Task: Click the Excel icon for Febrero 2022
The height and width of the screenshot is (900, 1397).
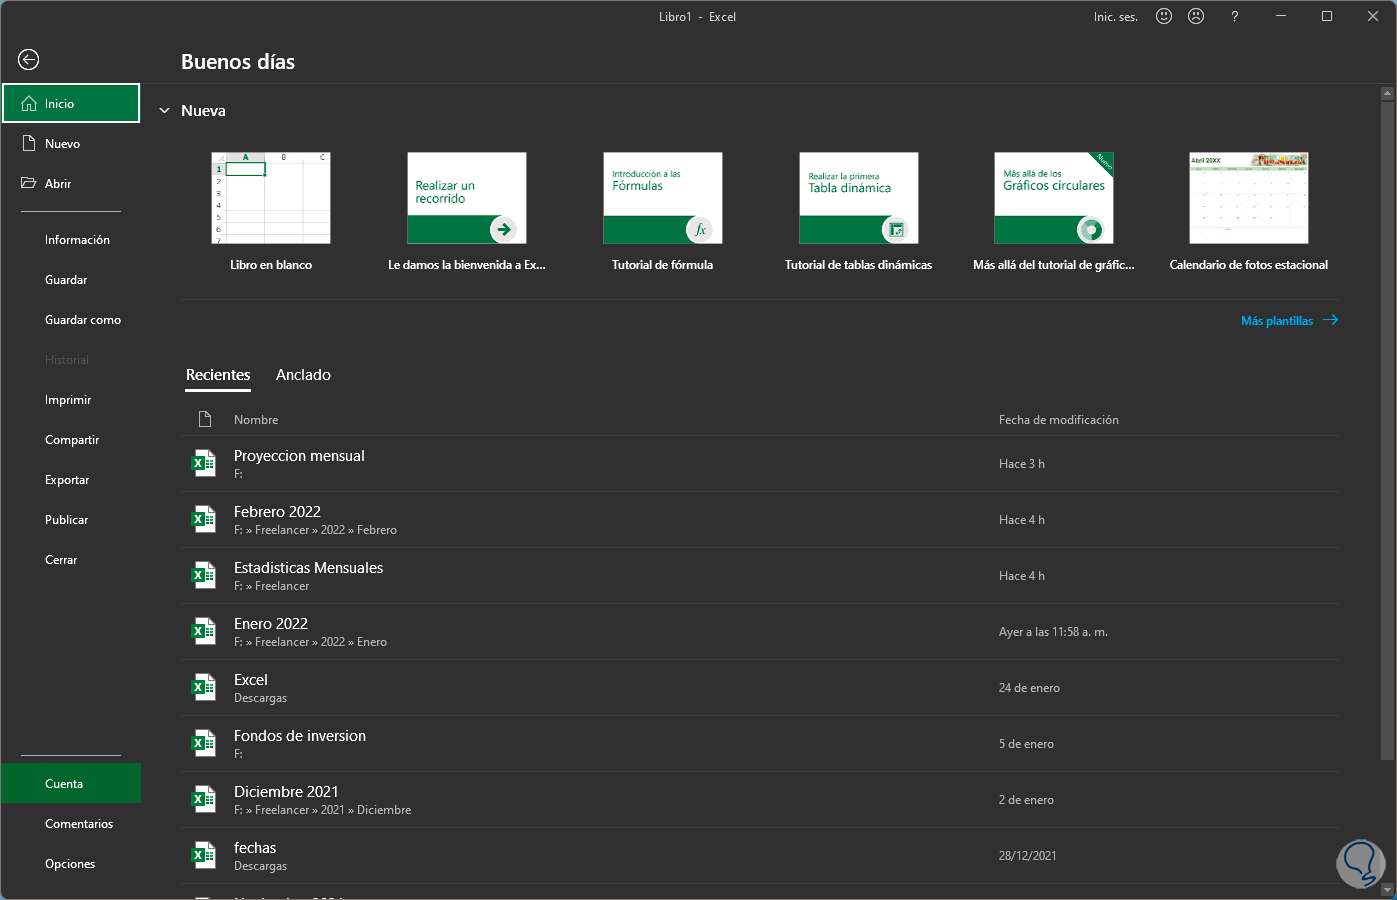Action: click(204, 519)
